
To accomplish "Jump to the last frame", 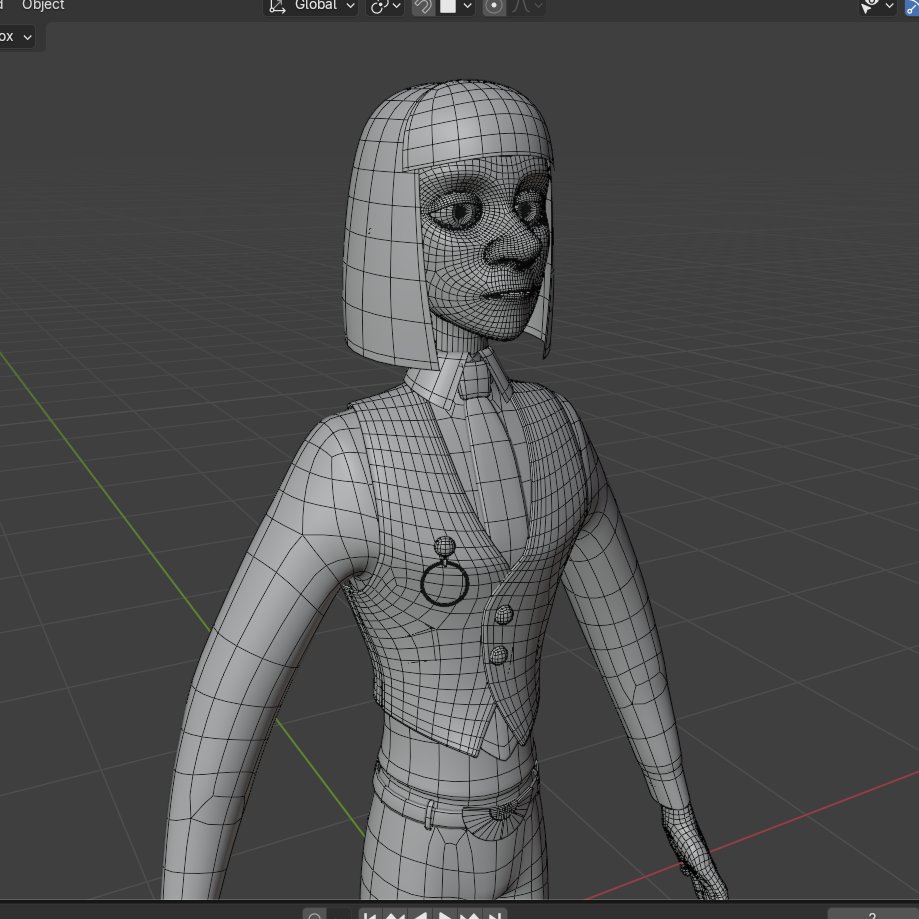I will pyautogui.click(x=496, y=914).
